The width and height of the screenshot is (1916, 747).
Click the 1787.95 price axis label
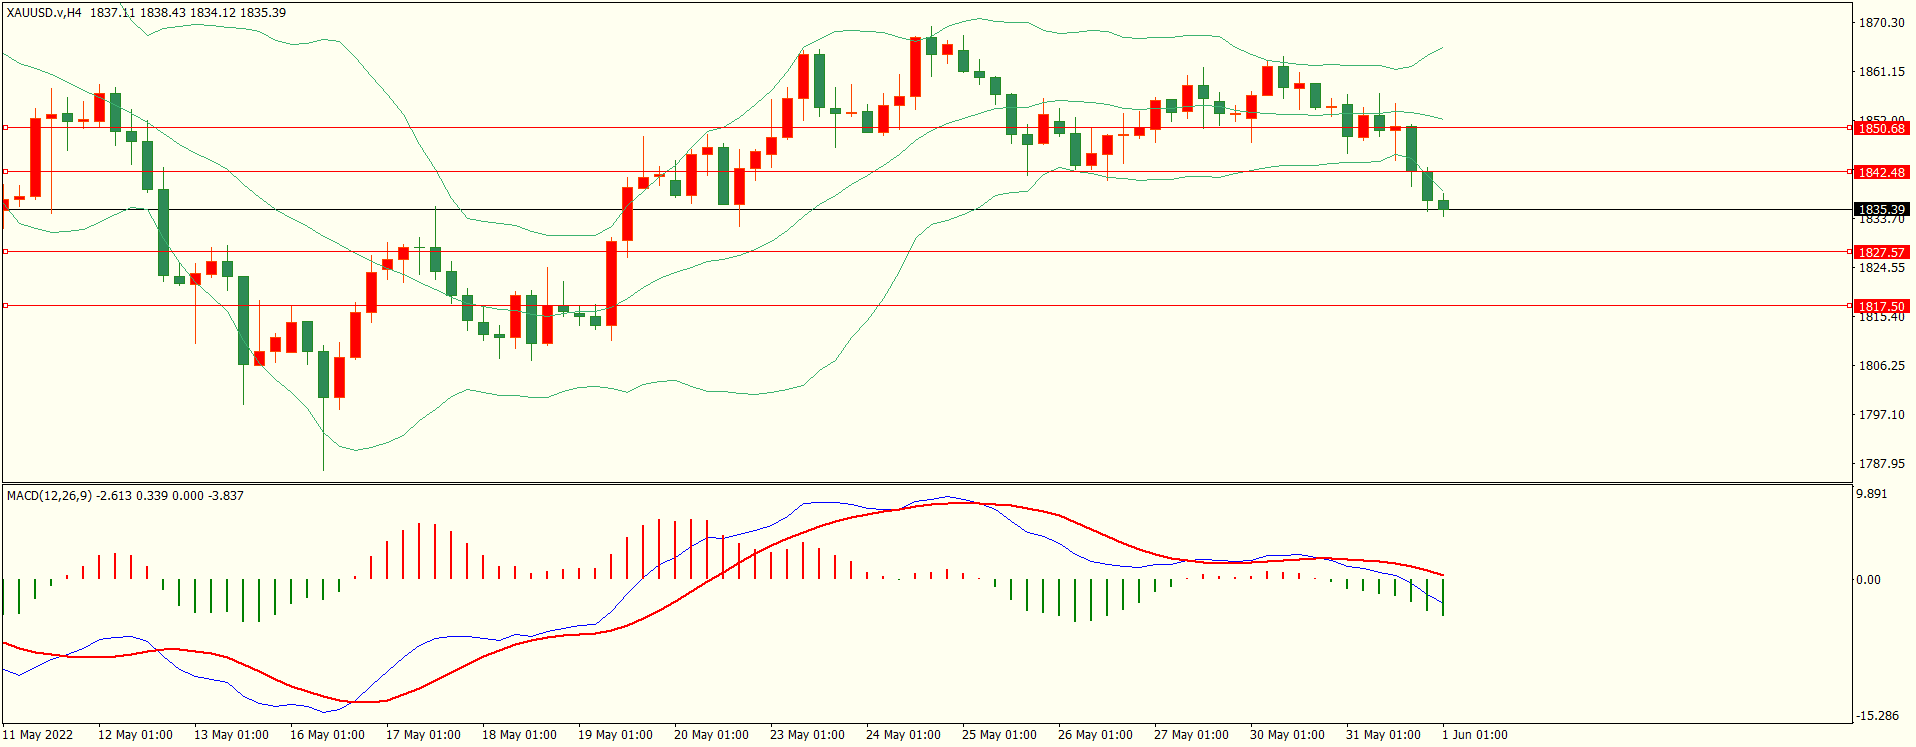pyautogui.click(x=1881, y=464)
